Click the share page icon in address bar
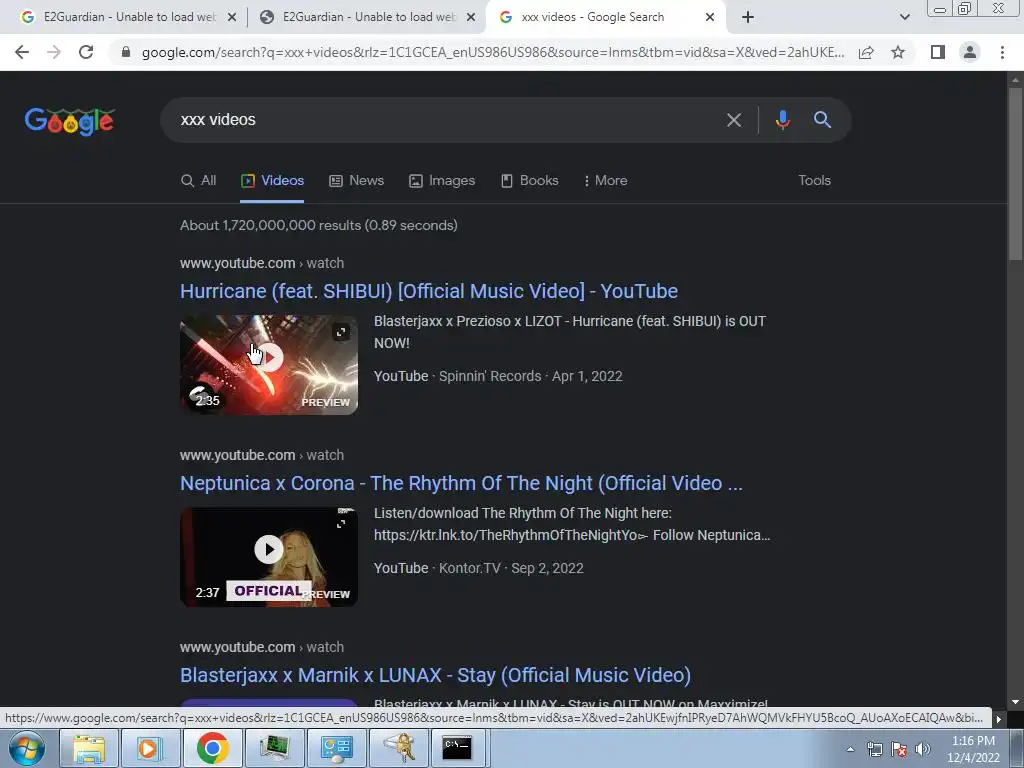This screenshot has width=1024, height=768. [x=866, y=52]
